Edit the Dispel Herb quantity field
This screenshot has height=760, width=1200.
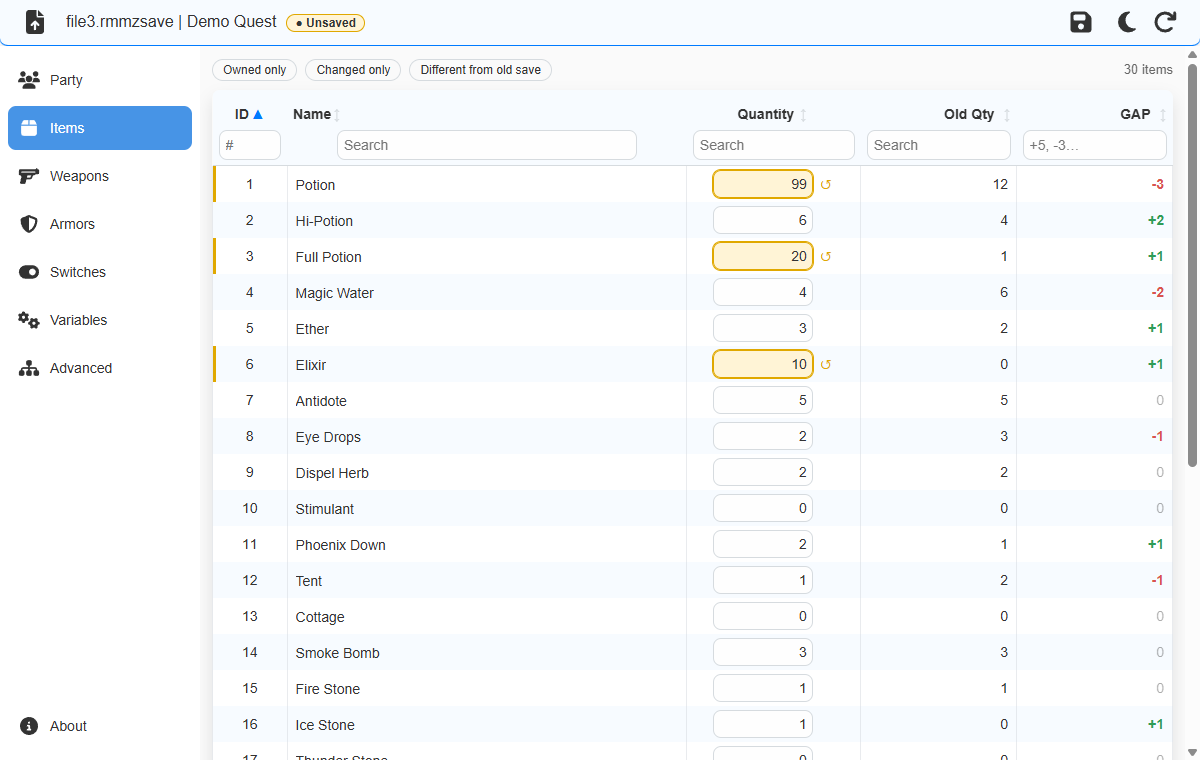763,472
